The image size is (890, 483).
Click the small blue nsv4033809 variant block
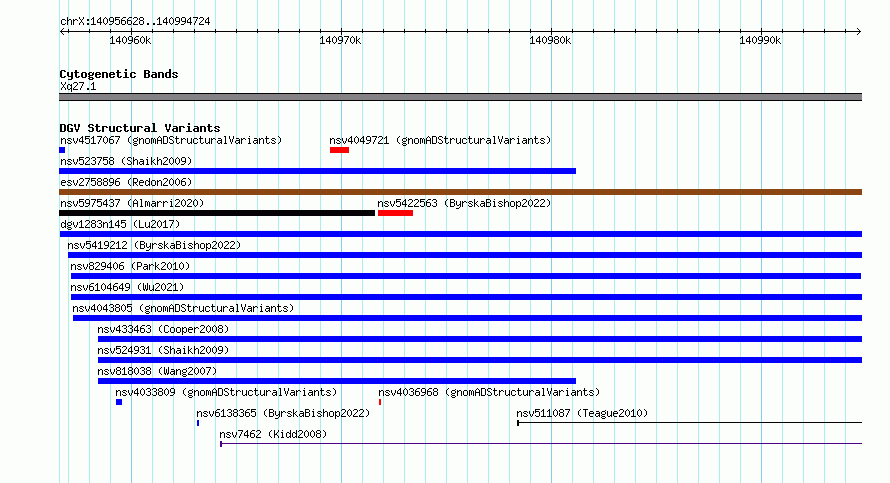click(119, 402)
